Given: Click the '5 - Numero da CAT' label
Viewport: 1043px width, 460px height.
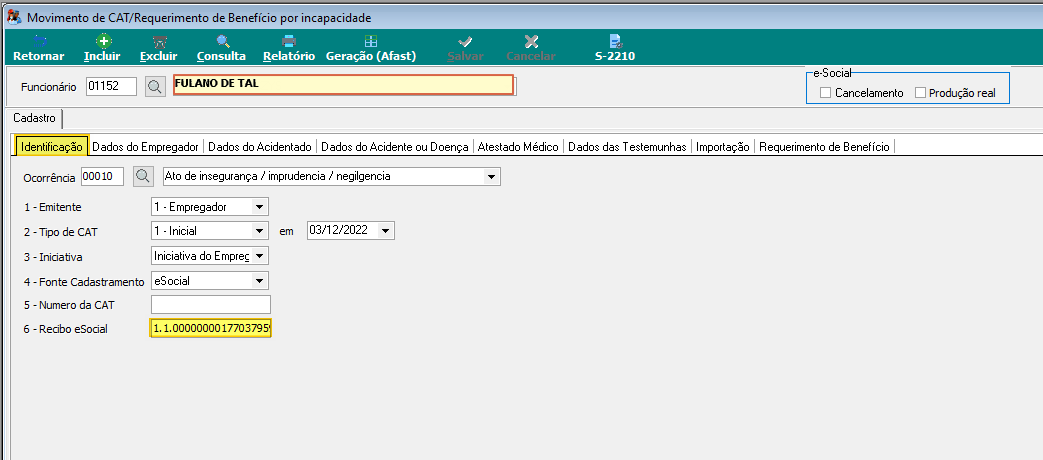Looking at the screenshot, I should (x=69, y=306).
